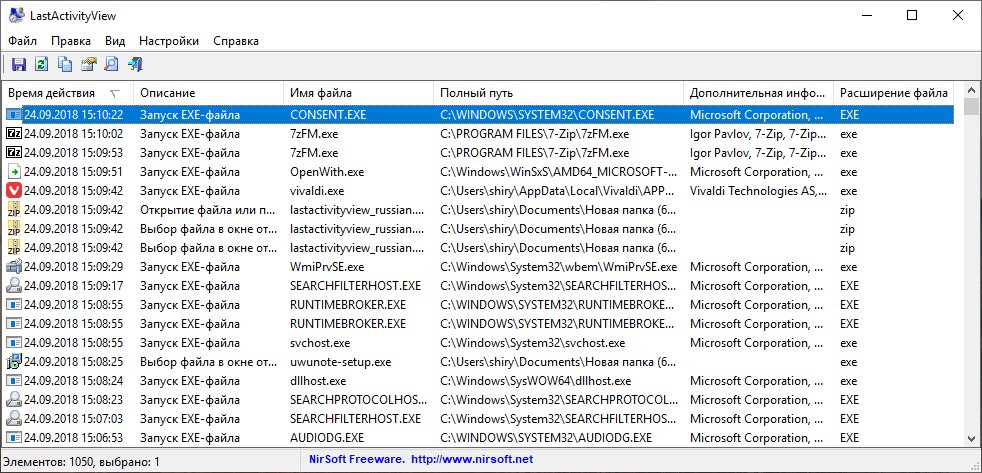Image resolution: width=982 pixels, height=473 pixels.
Task: Click the vertical scrollbar down arrow
Action: point(971,439)
